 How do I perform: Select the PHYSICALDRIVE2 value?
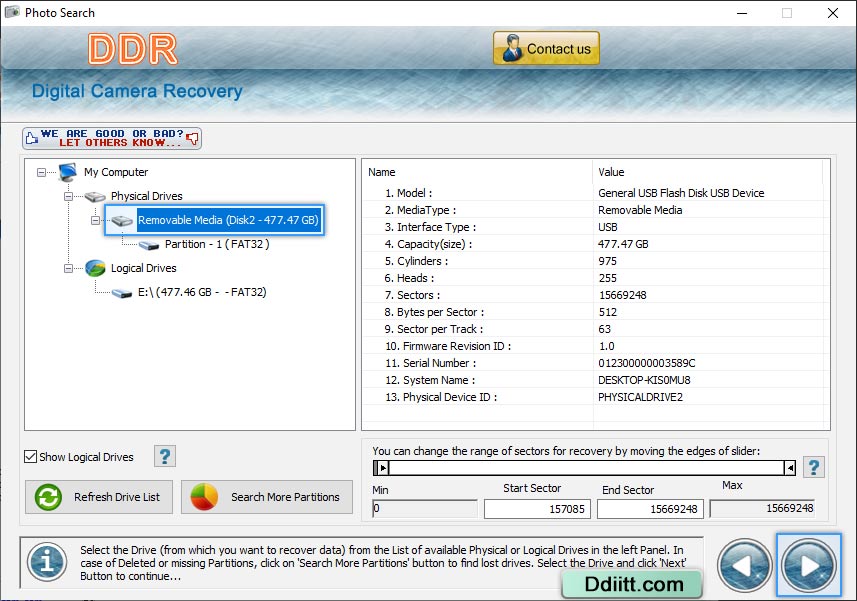pos(640,397)
